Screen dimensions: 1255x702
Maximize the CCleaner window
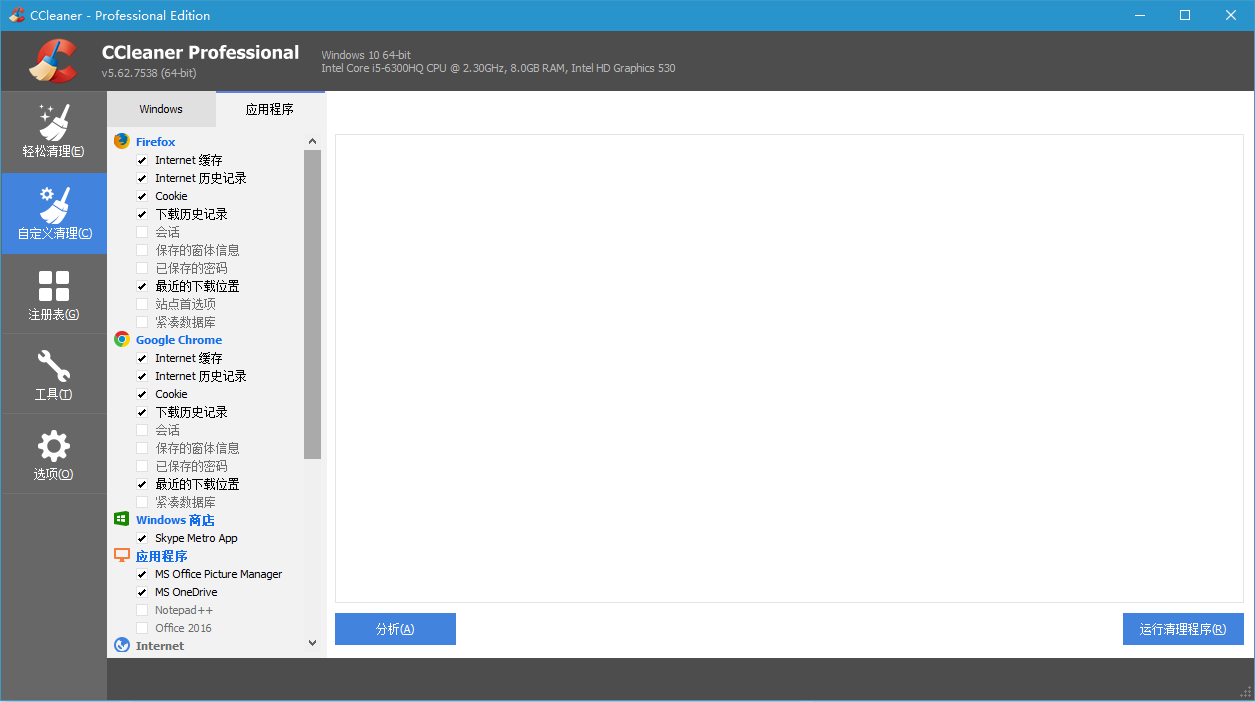point(1185,15)
